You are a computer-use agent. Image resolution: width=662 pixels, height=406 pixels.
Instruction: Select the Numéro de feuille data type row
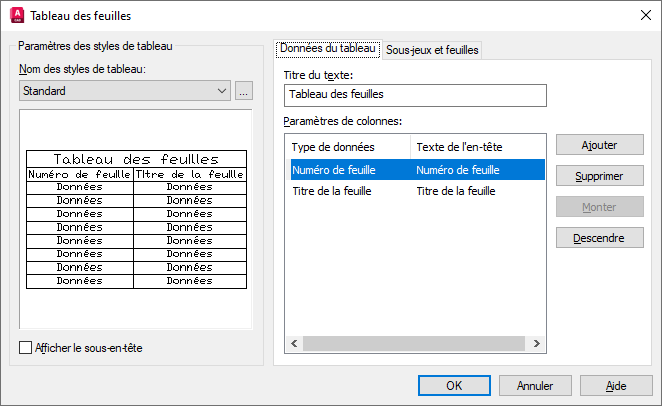tap(350, 170)
